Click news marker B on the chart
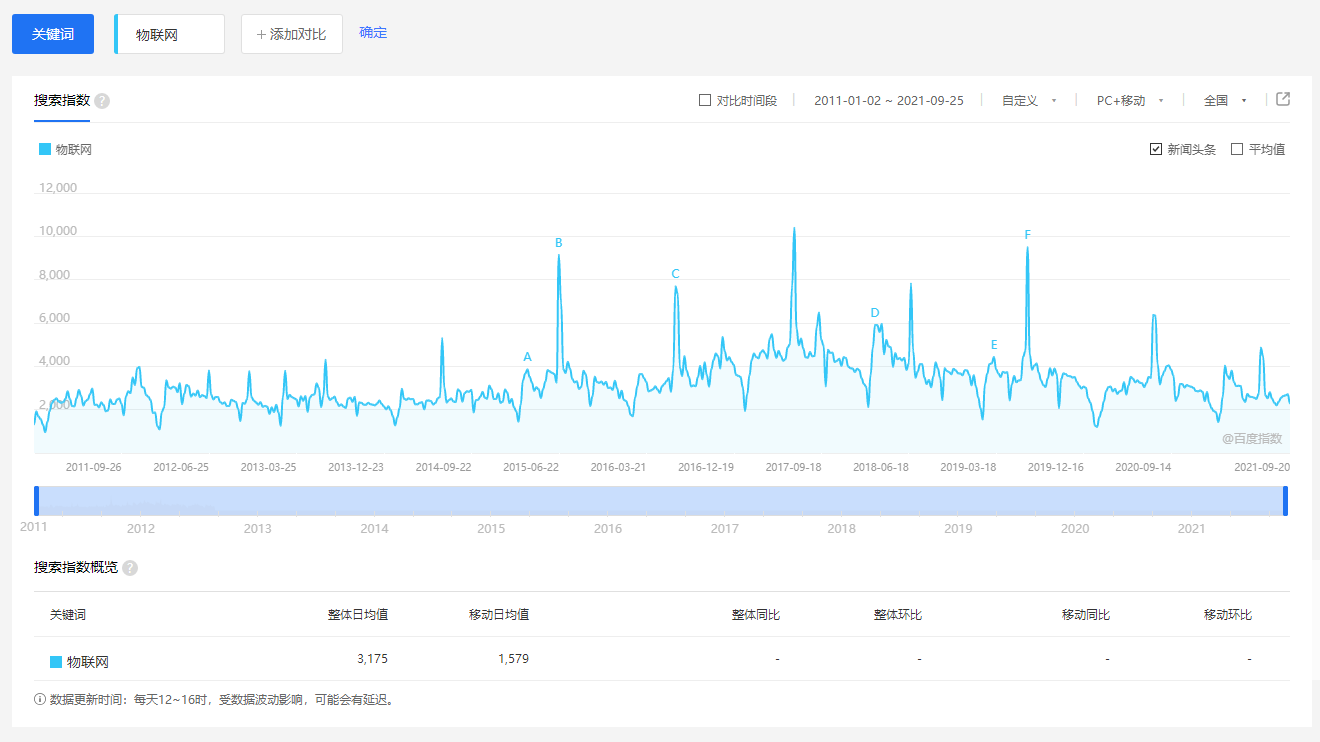 click(x=559, y=243)
